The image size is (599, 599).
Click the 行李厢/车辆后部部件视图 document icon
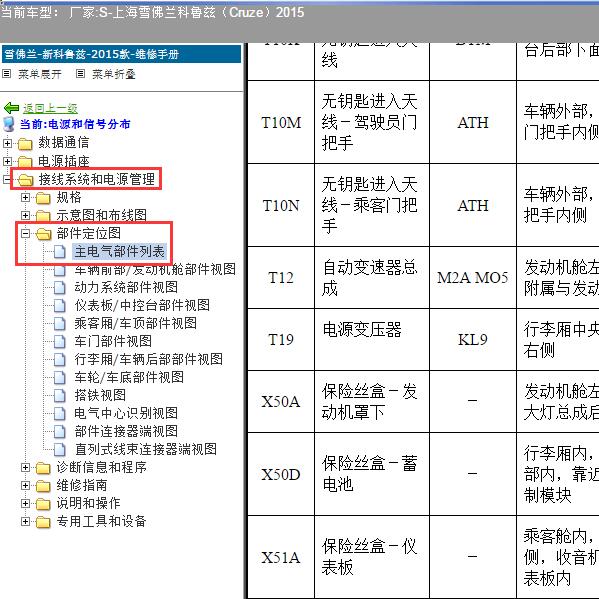[60, 359]
